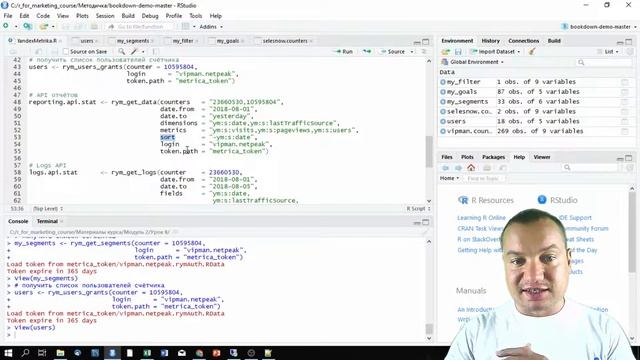Open the Global Environment dropdown
Viewport: 640px width, 360px height.
click(x=473, y=62)
